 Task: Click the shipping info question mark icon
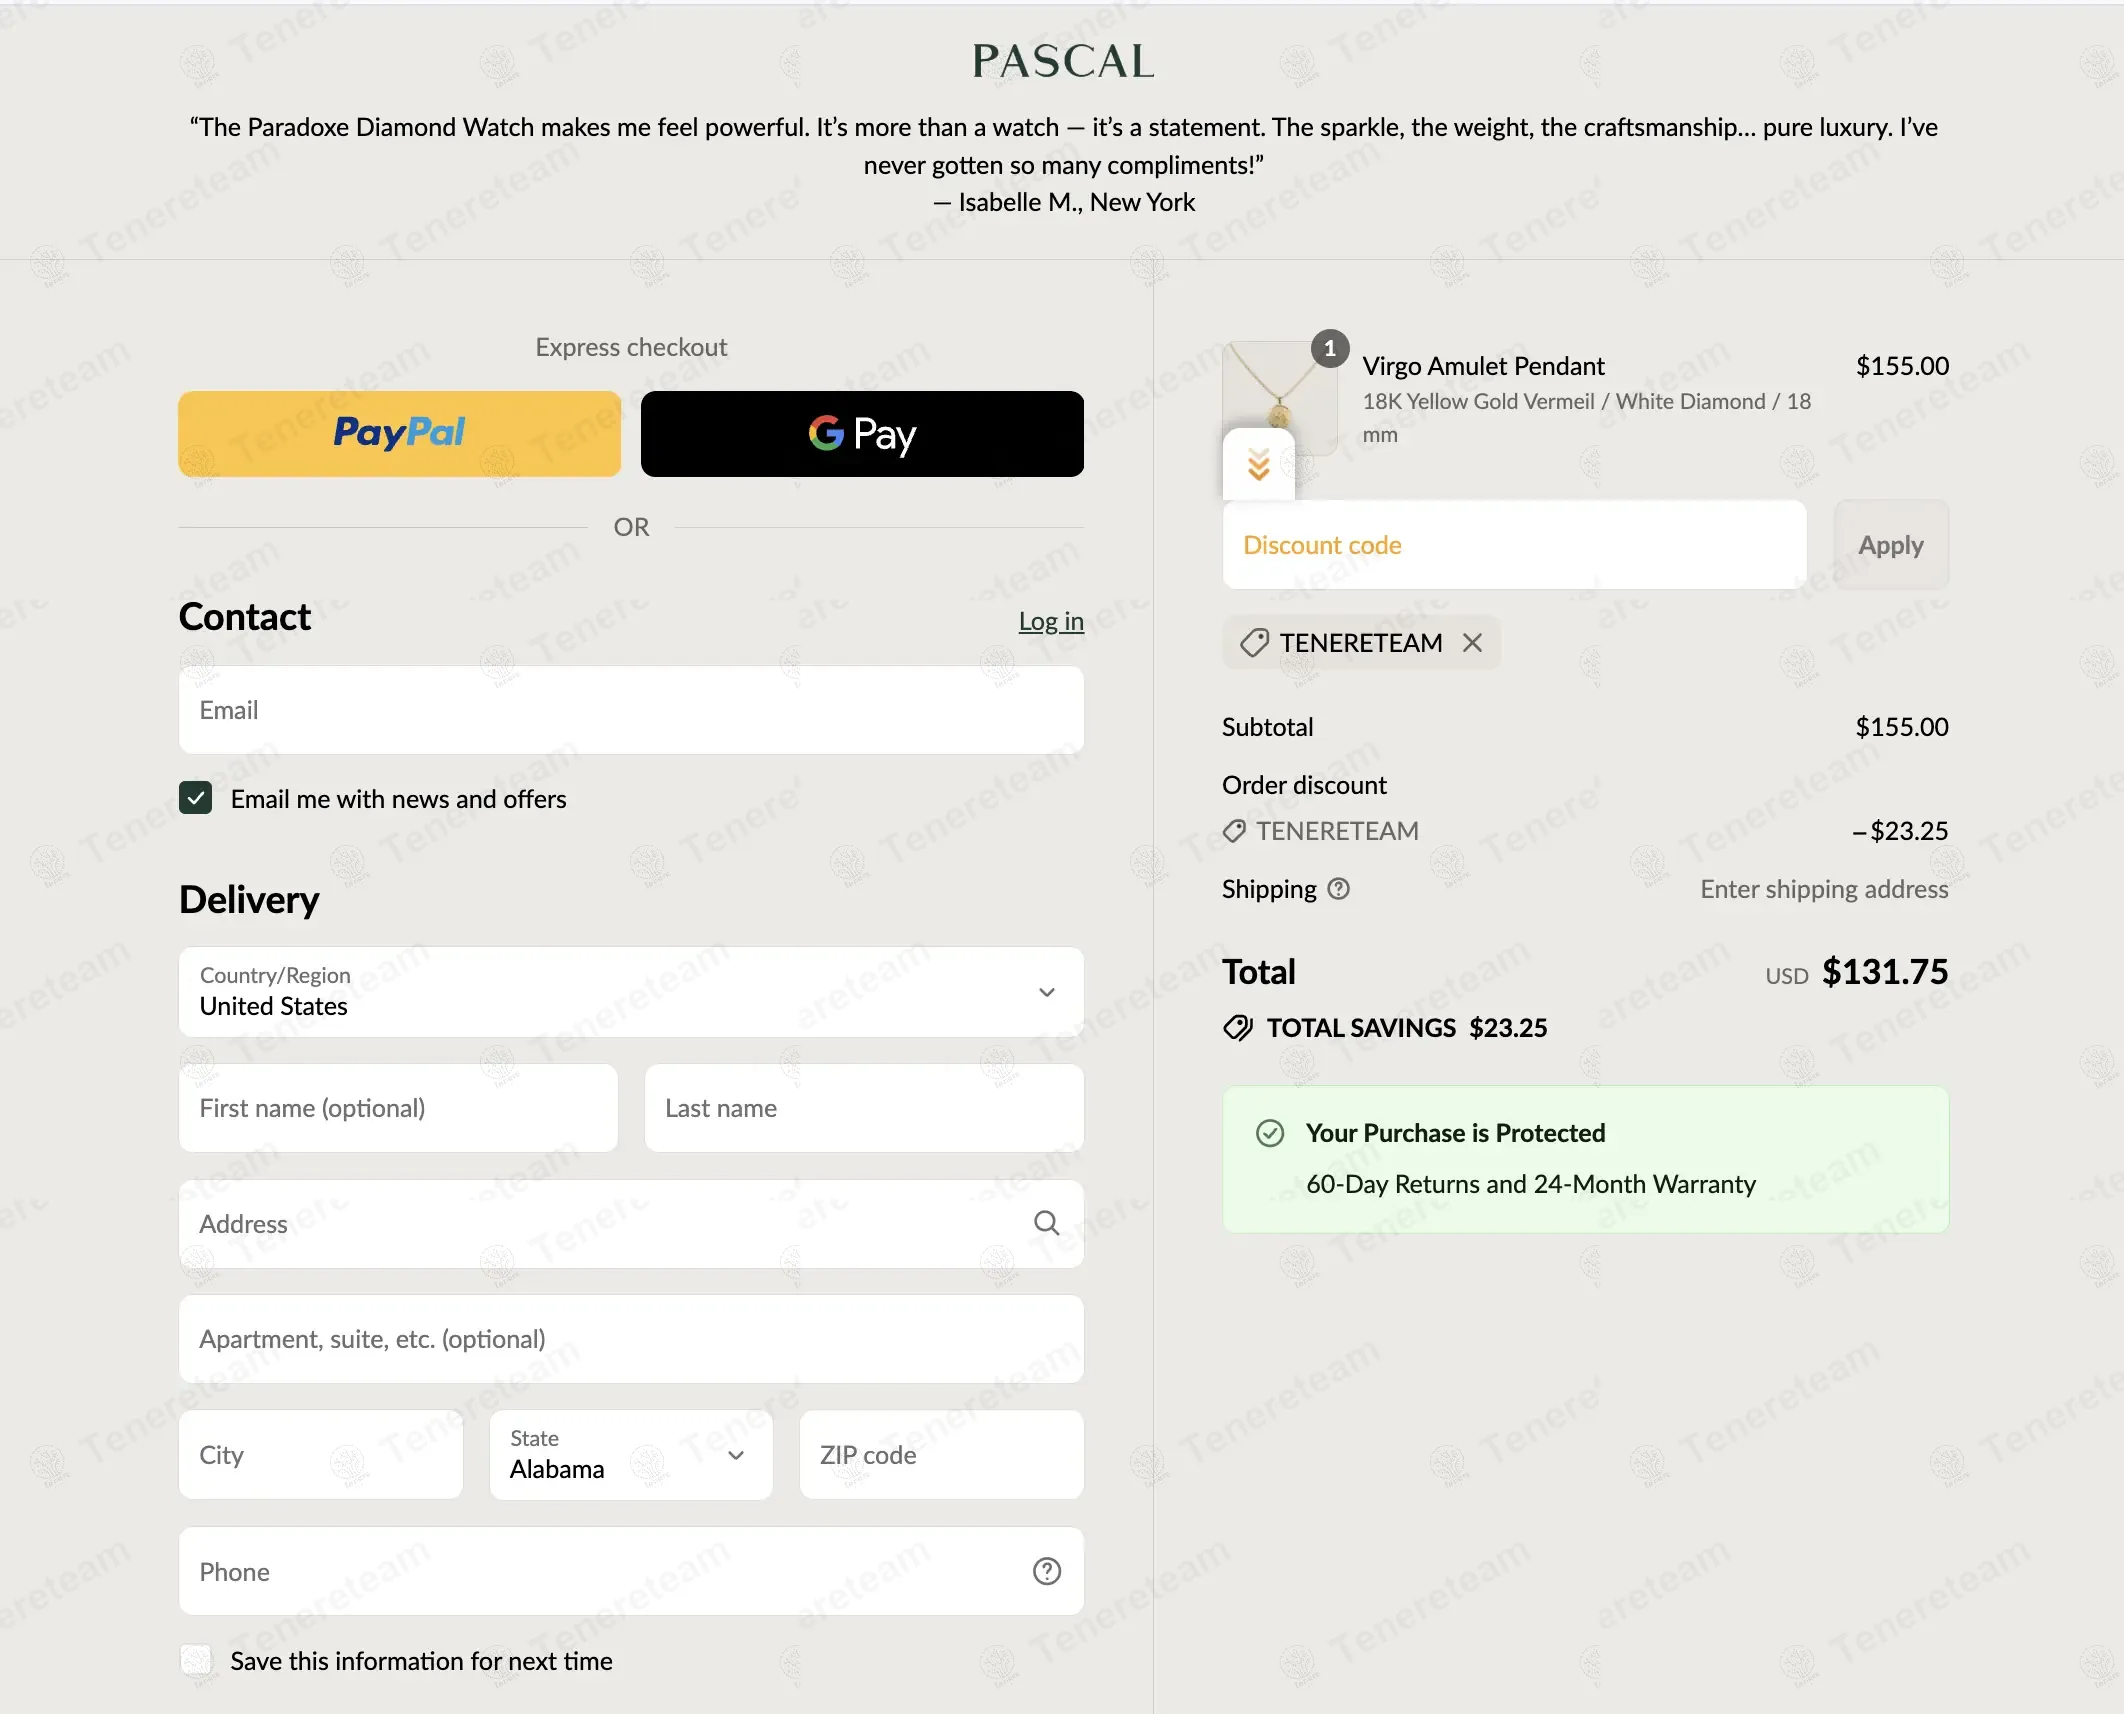pyautogui.click(x=1338, y=889)
